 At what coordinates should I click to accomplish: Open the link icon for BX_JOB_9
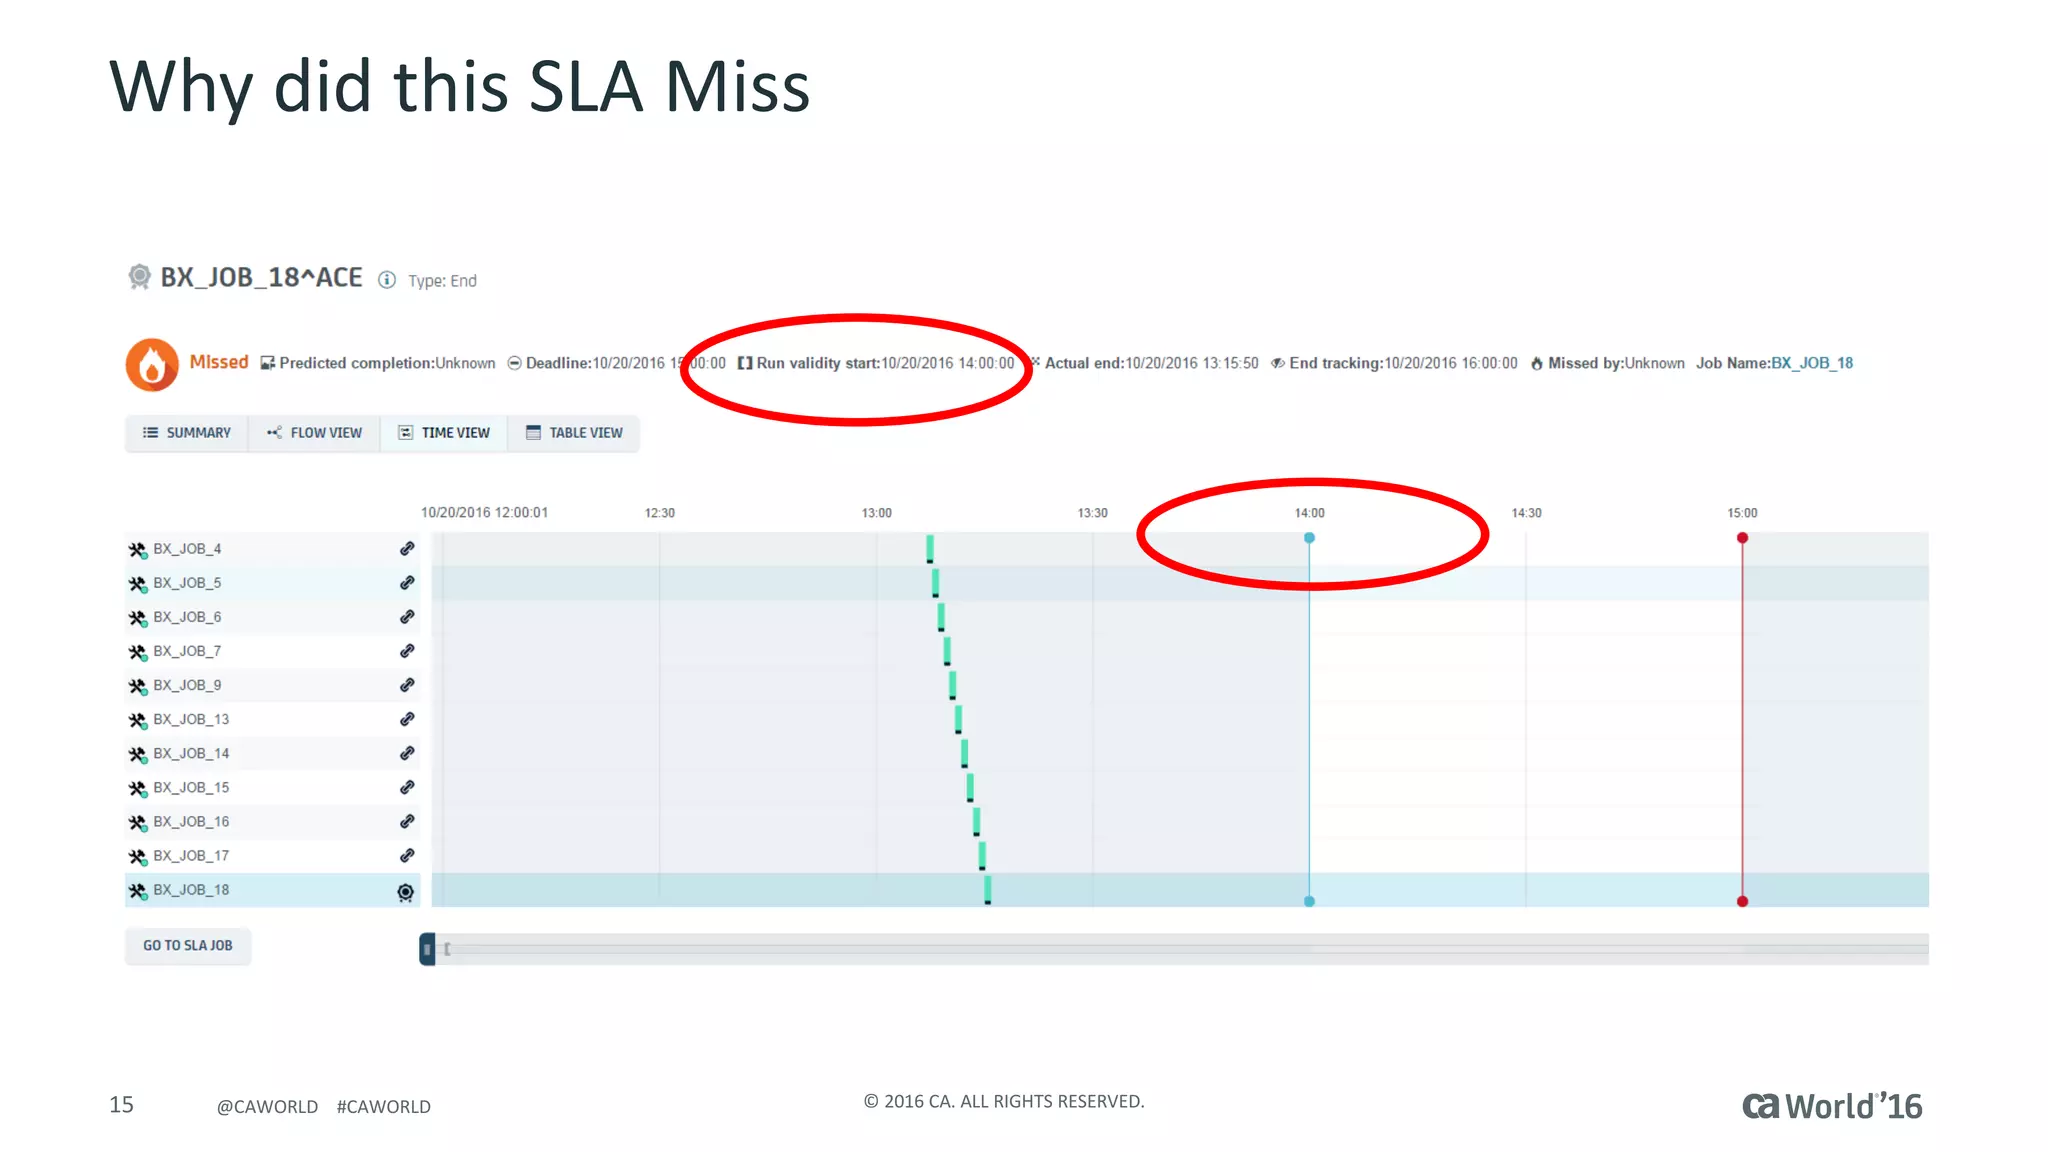tap(407, 685)
